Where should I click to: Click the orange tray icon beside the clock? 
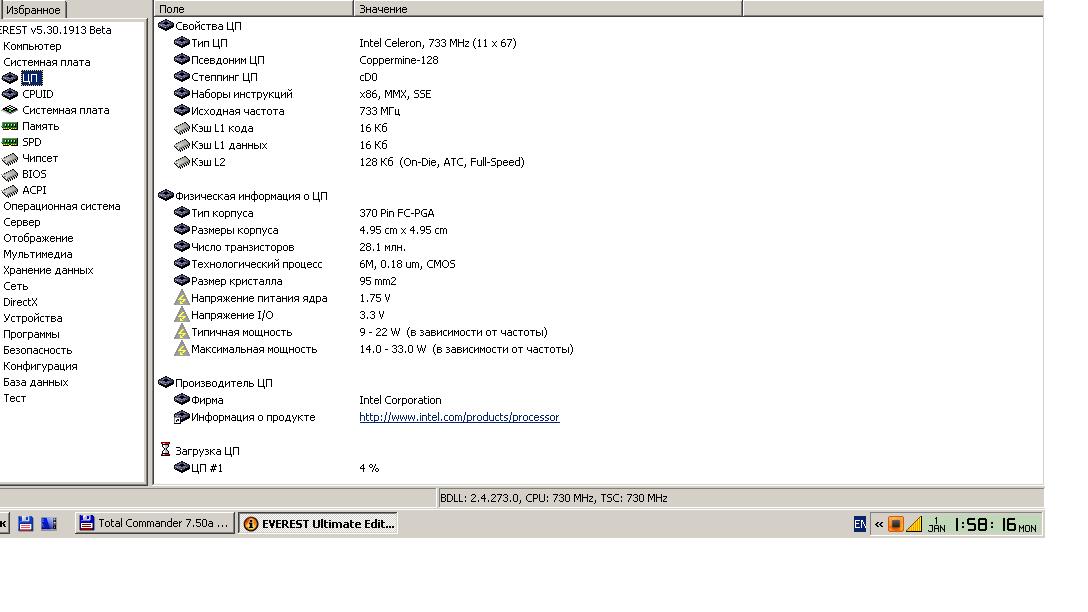896,524
